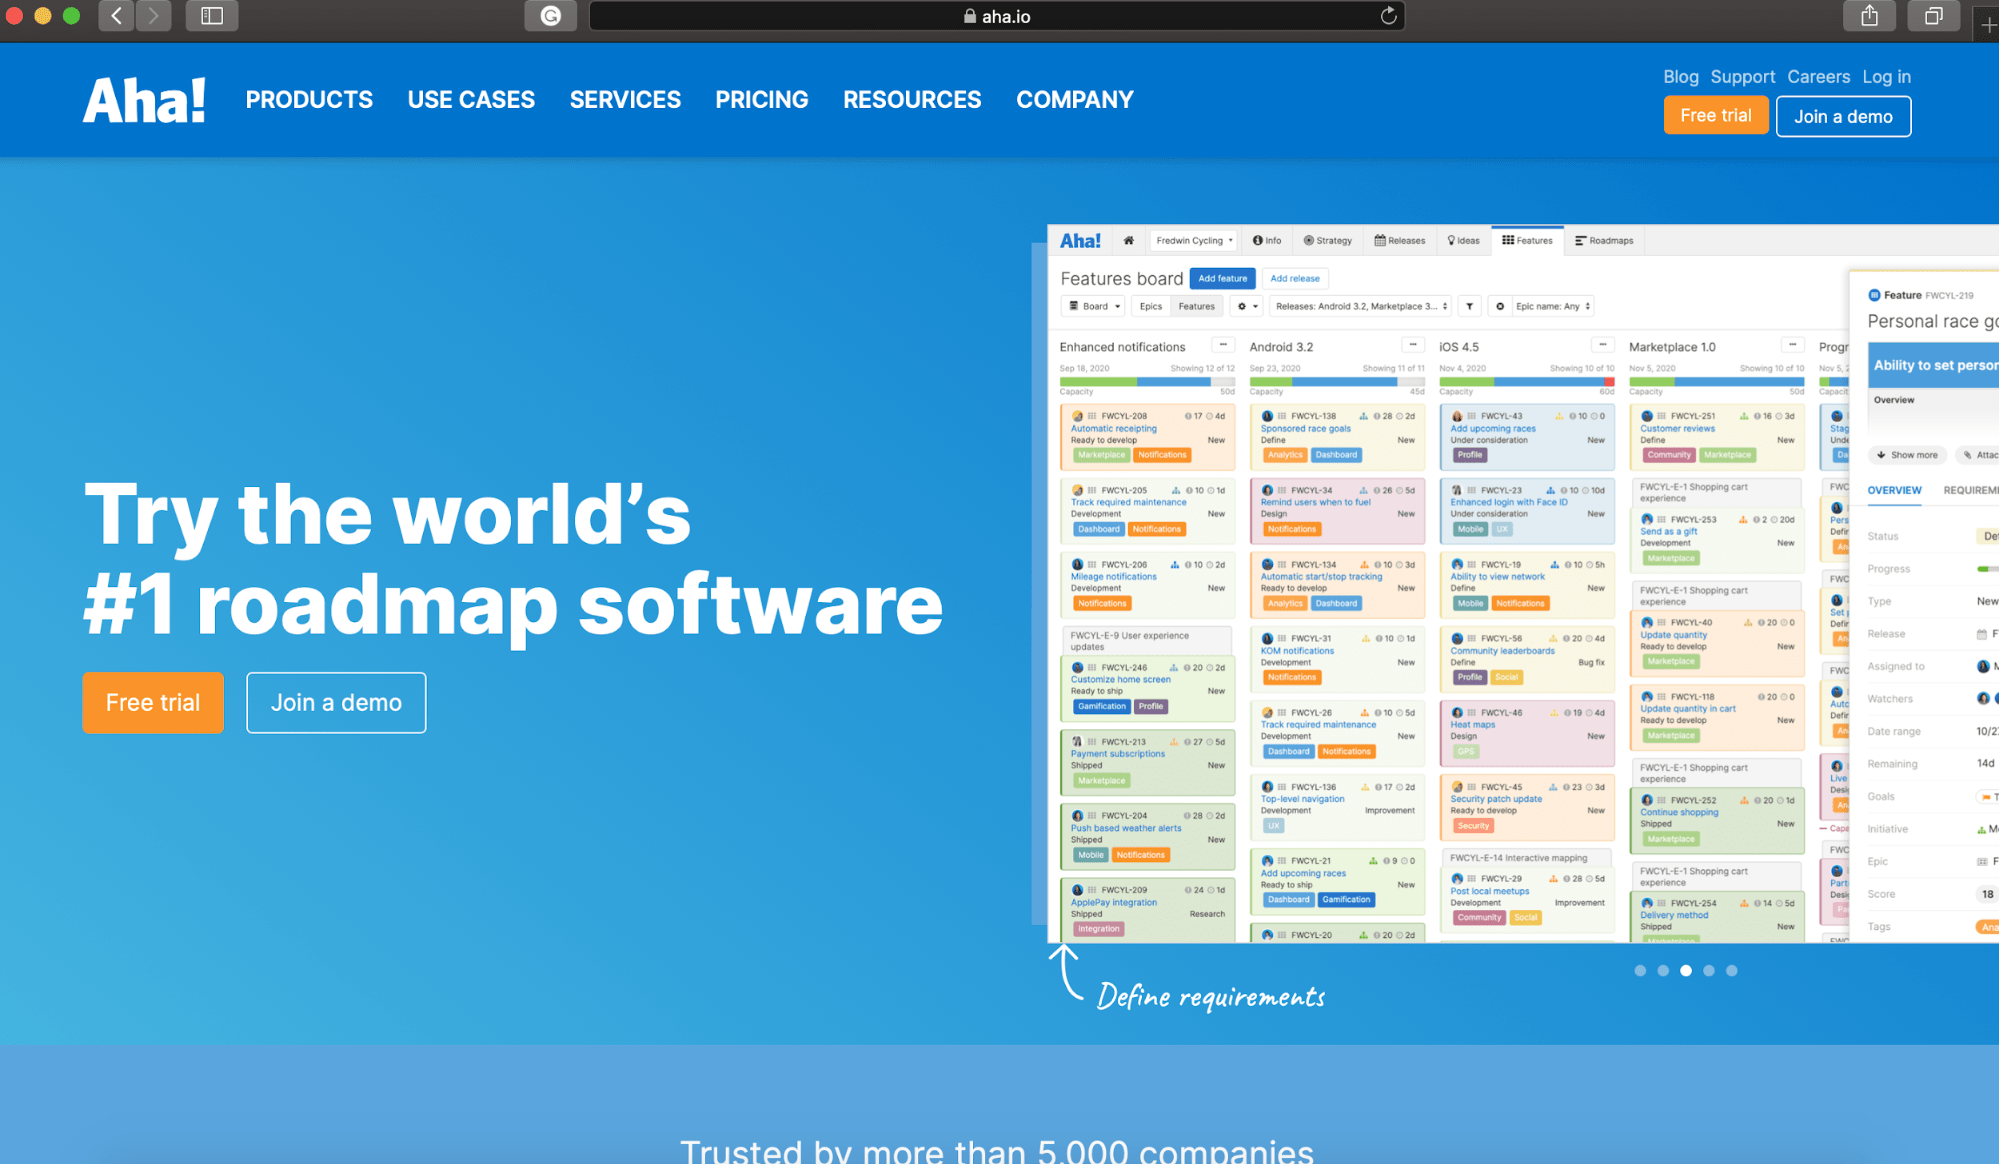
Task: Select the fourth carousel dot
Action: [x=1709, y=971]
